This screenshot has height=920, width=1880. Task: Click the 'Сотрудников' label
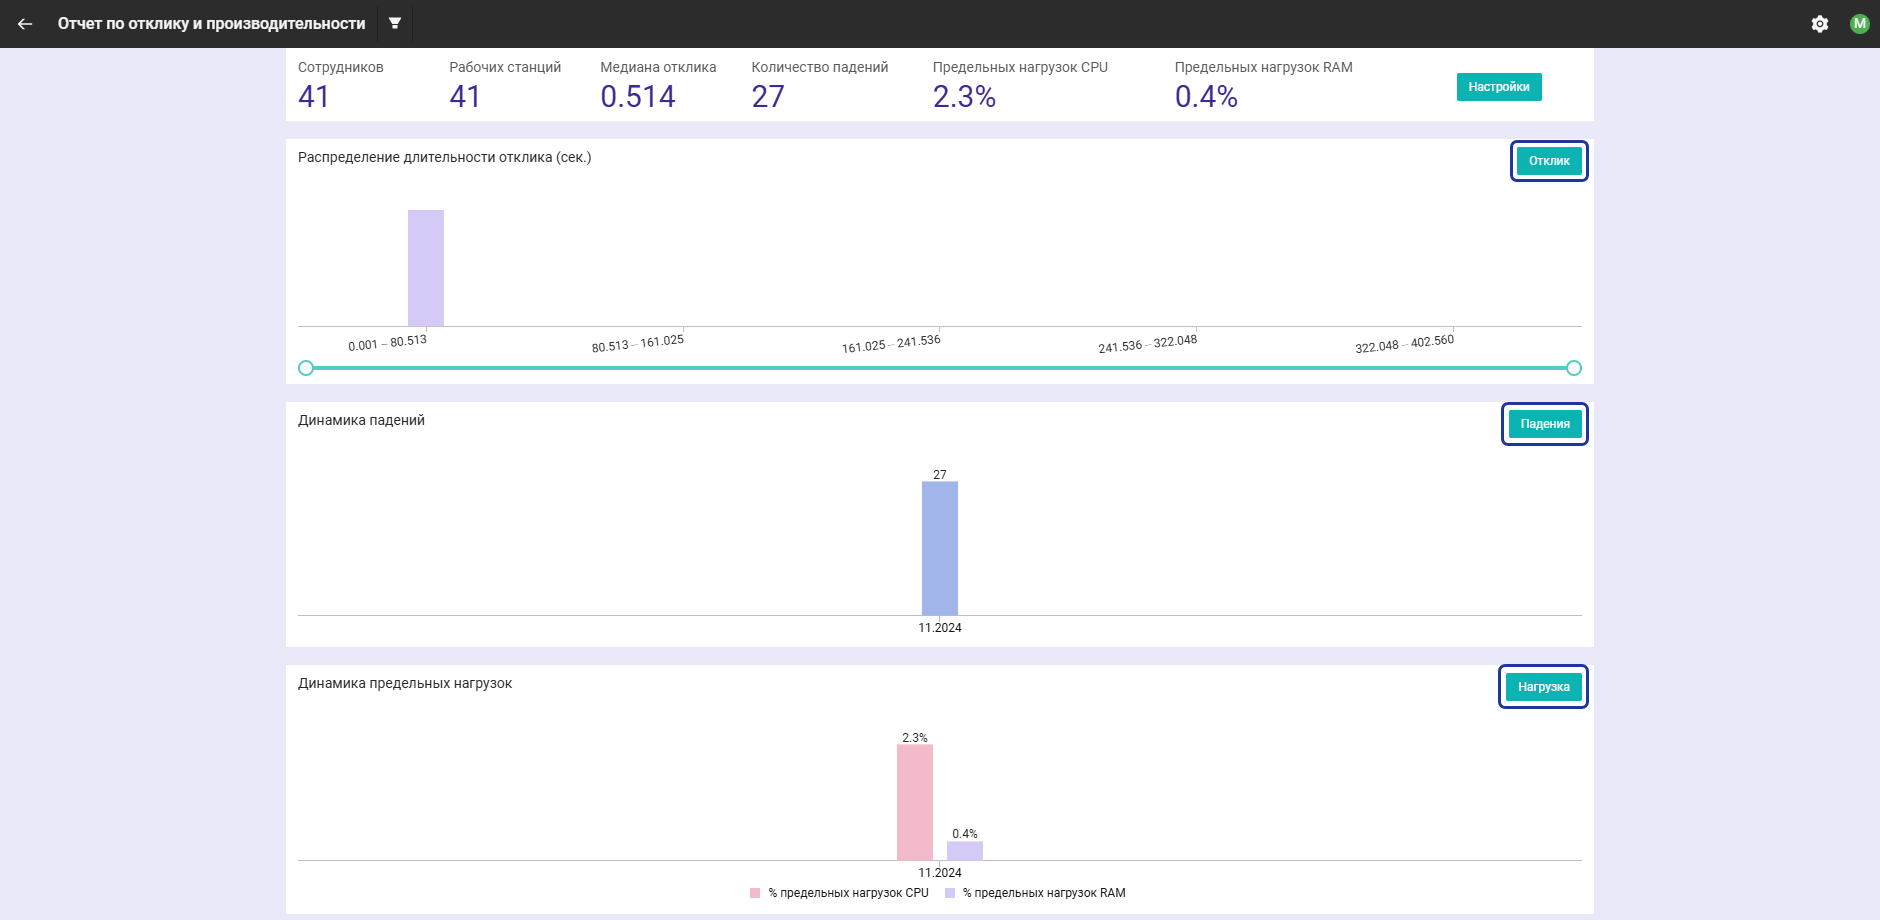point(341,67)
